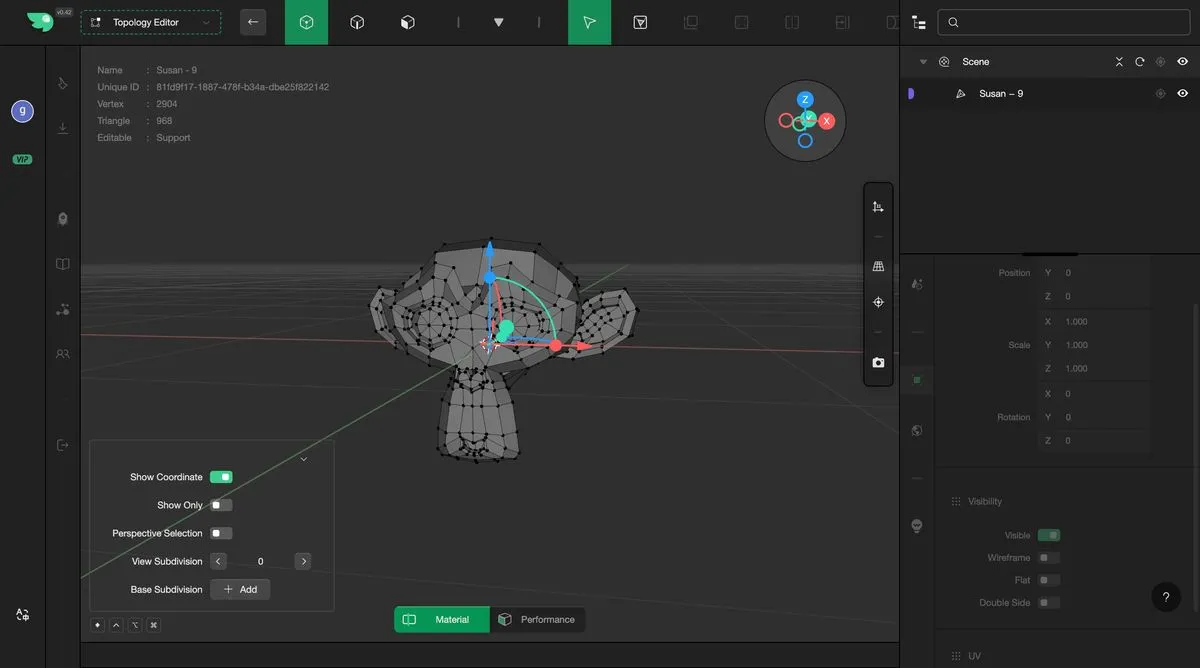Enable the Perspective Selection toggle
The image size is (1200, 668).
(221, 533)
